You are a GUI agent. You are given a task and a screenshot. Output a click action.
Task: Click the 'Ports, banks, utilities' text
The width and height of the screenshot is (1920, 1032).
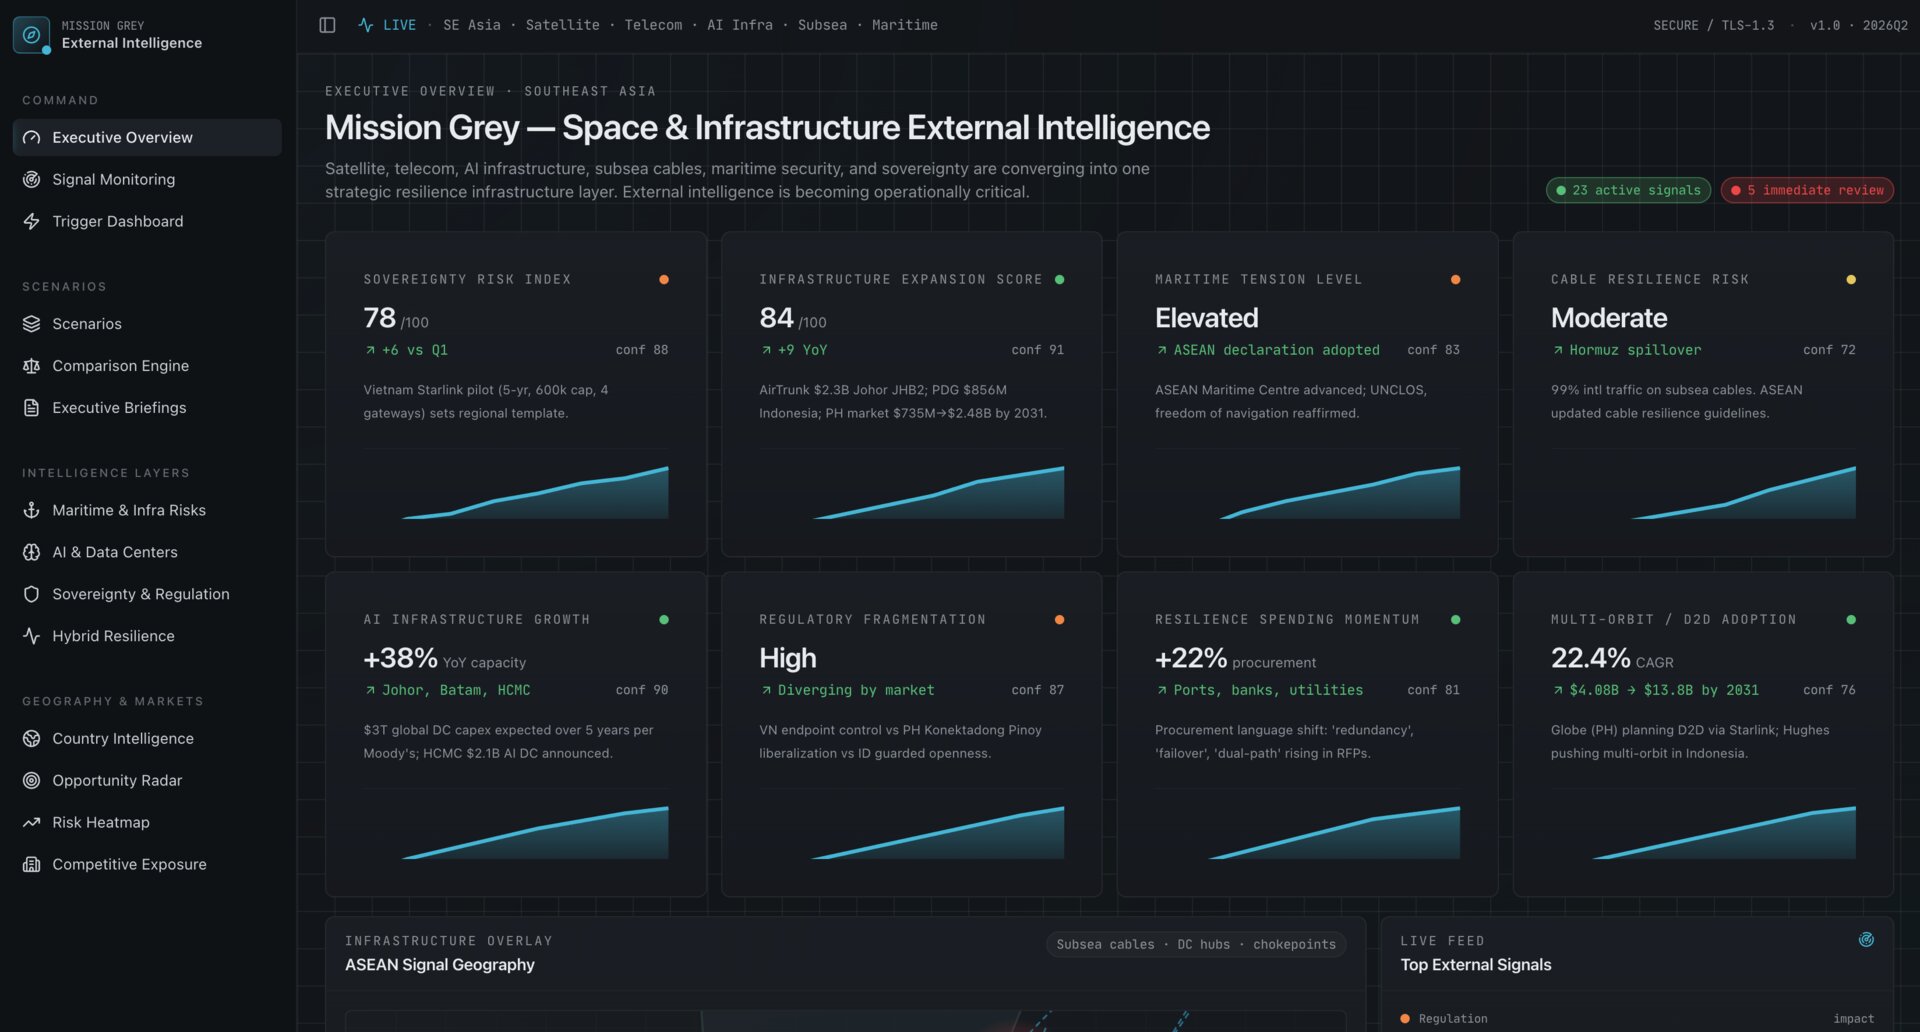click(1268, 691)
